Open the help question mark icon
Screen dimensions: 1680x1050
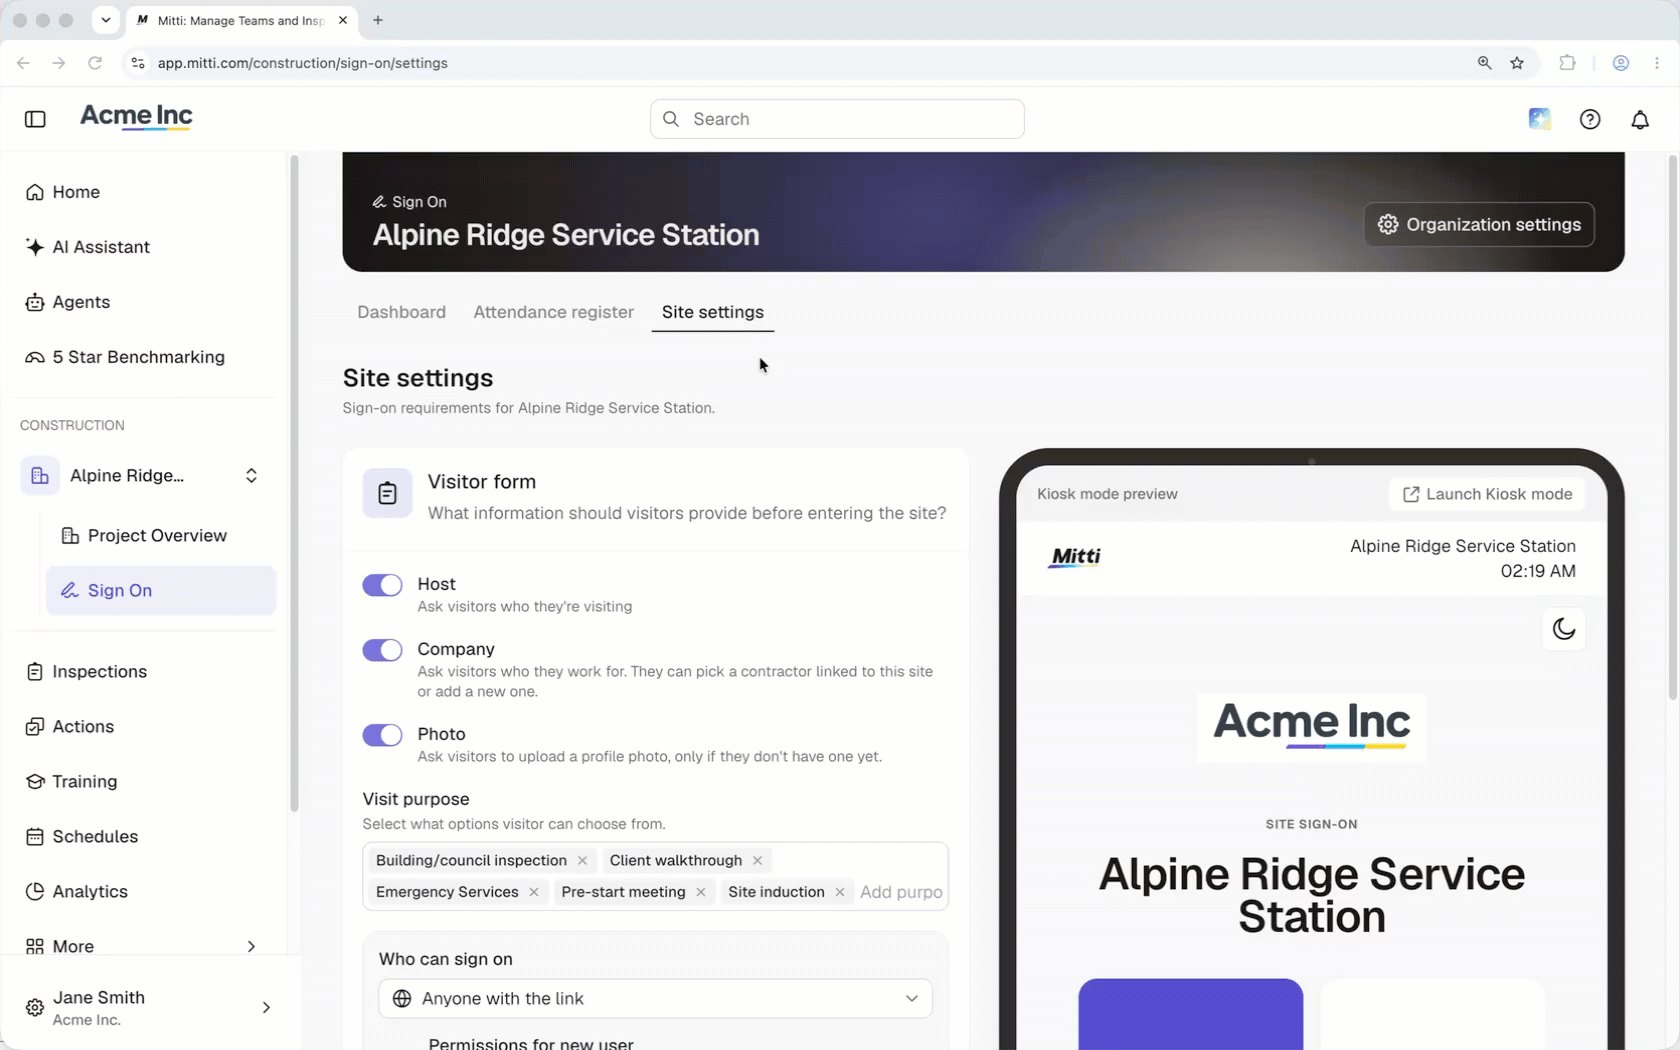click(1590, 119)
